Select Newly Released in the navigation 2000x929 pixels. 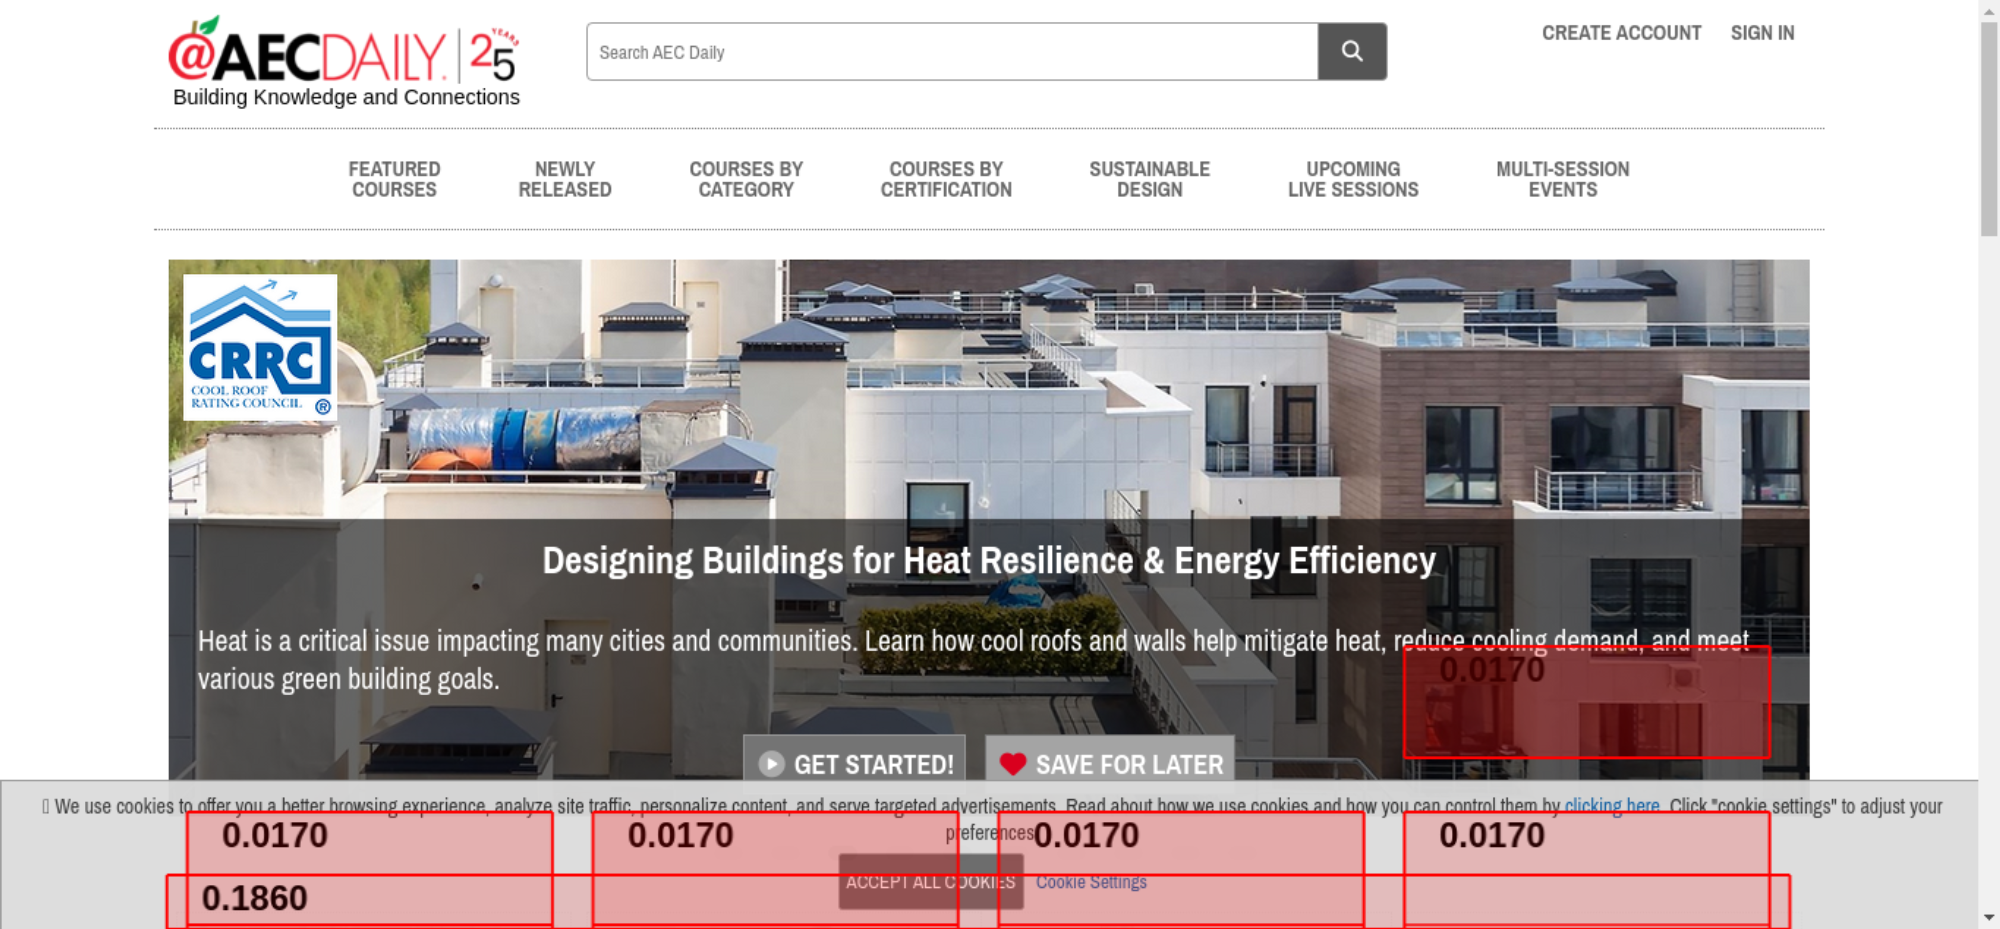tap(564, 180)
